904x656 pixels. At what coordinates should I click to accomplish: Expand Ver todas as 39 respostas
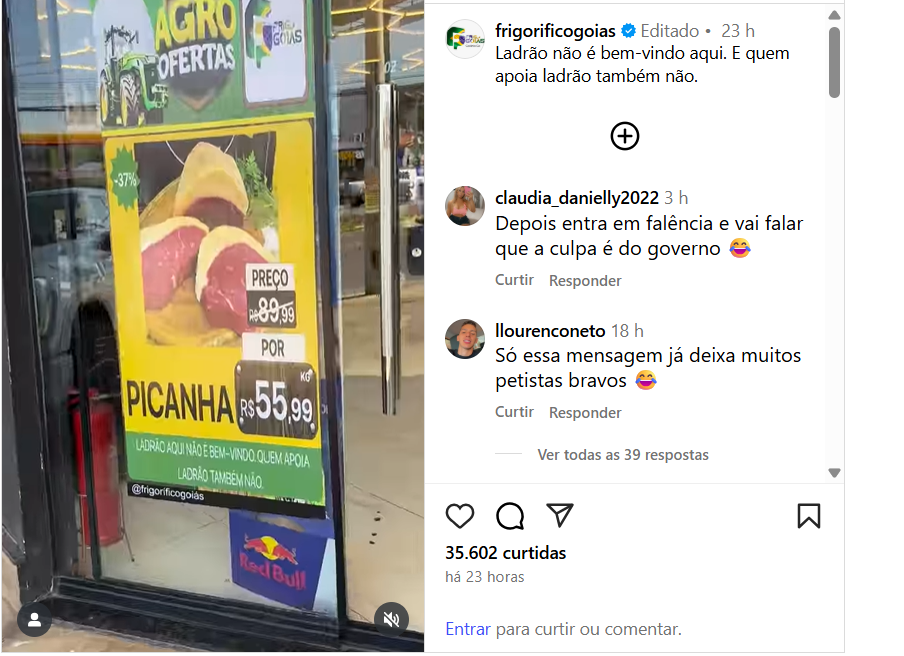click(x=623, y=455)
